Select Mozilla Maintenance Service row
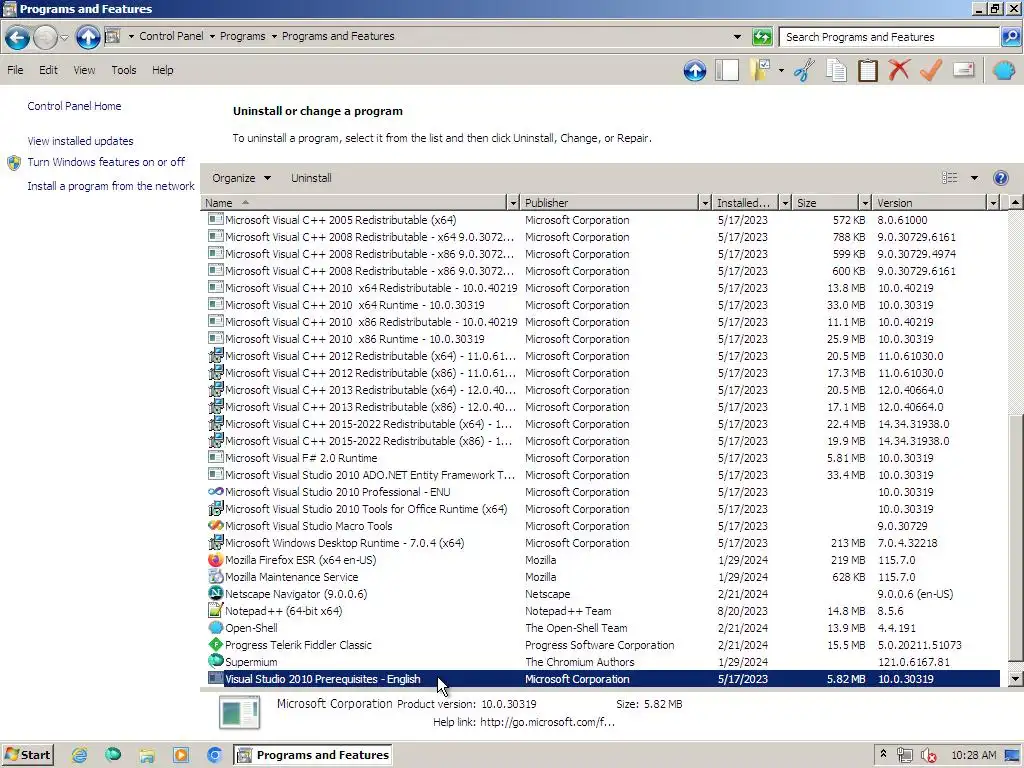This screenshot has height=768, width=1024. [603, 577]
